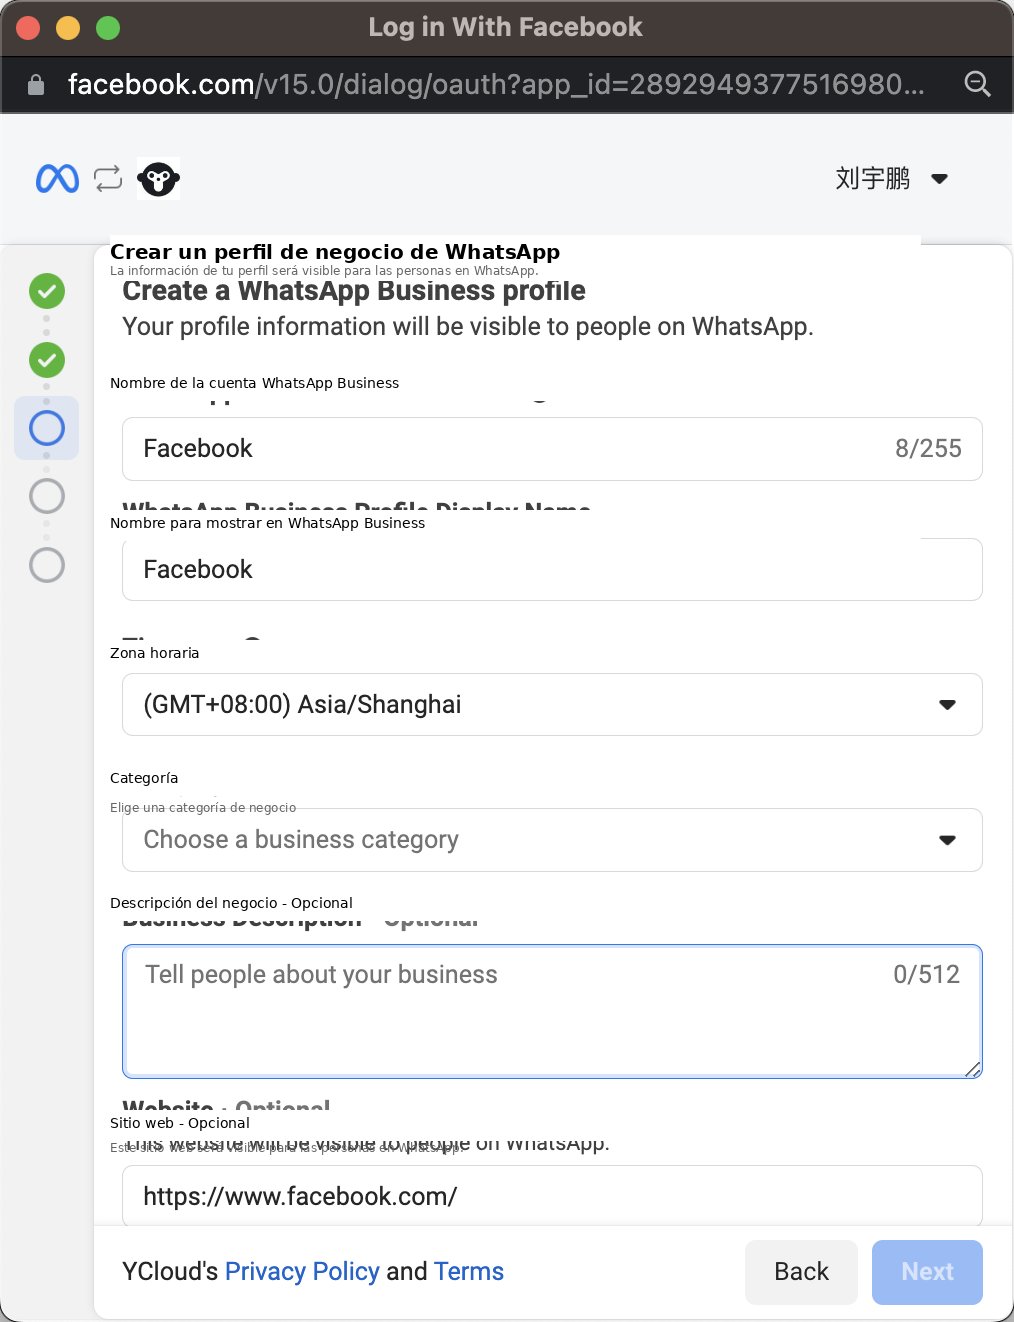This screenshot has height=1322, width=1014.
Task: Select the fifth step circle
Action: (x=47, y=565)
